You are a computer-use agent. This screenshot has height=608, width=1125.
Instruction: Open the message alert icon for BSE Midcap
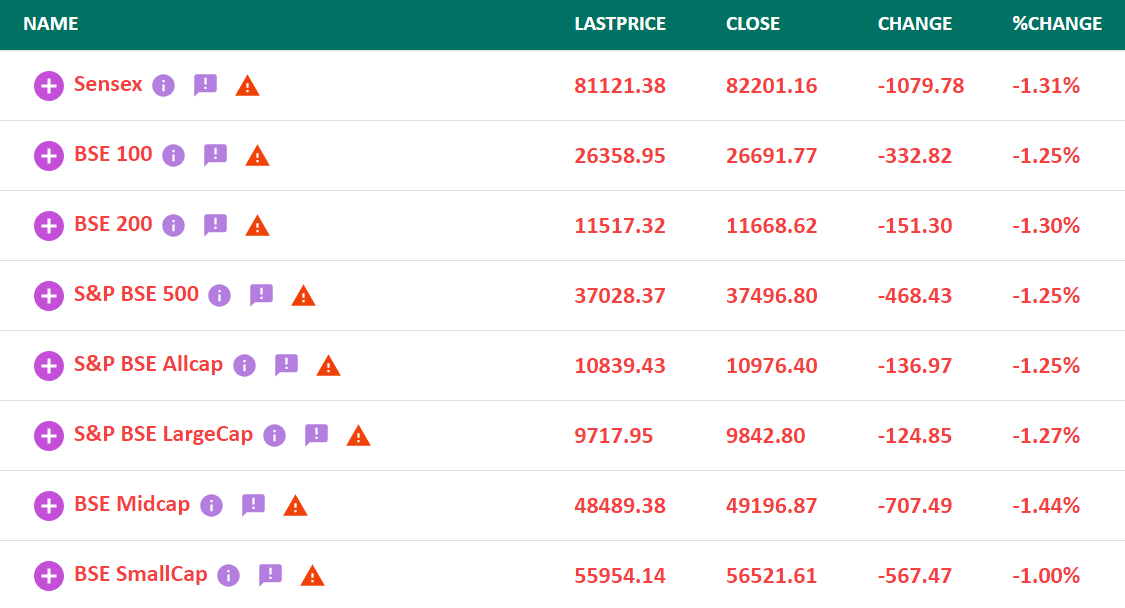tap(253, 505)
